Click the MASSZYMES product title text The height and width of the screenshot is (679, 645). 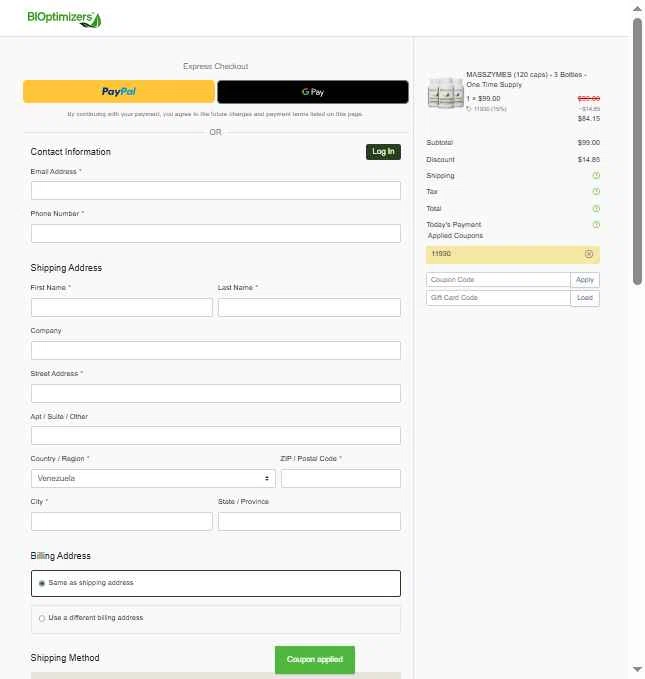[526, 79]
